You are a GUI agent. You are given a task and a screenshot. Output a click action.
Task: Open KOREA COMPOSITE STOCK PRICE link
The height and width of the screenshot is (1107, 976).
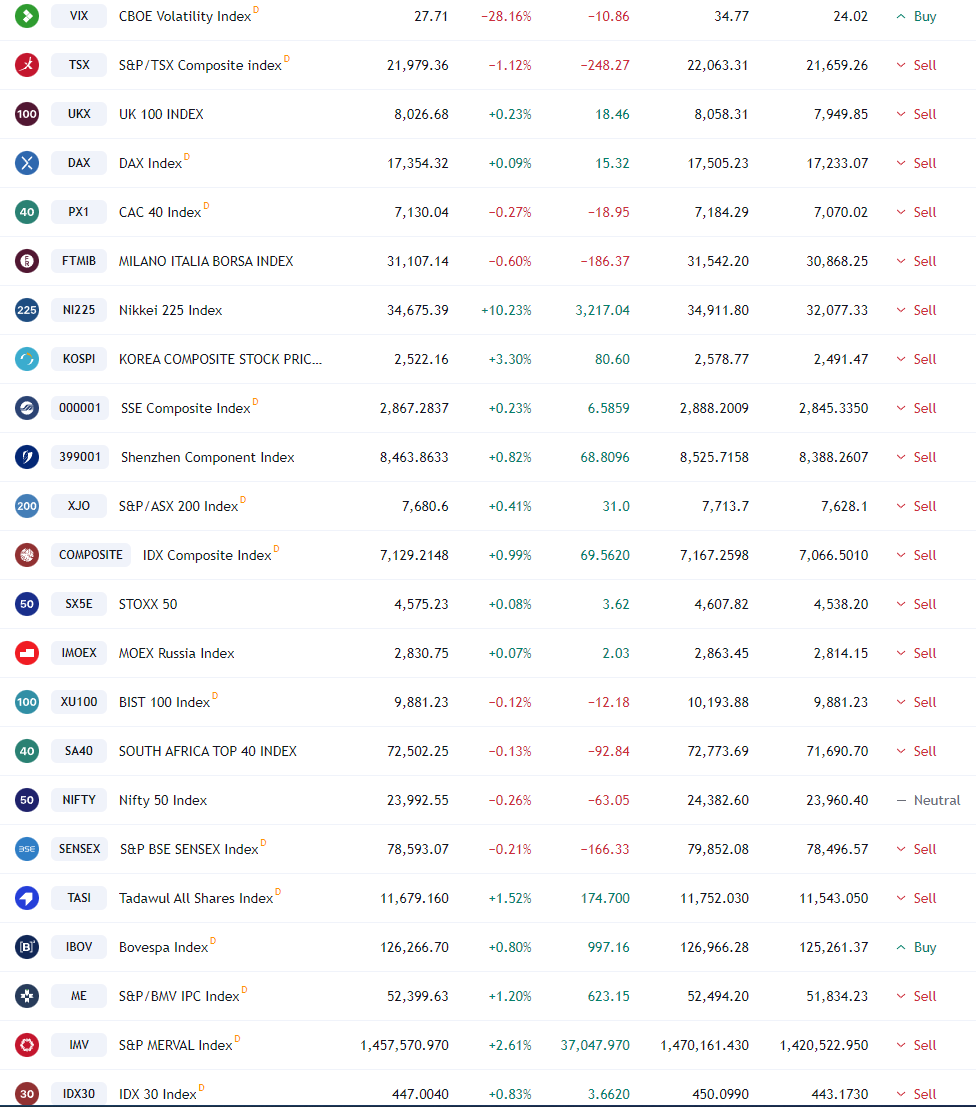coord(220,359)
